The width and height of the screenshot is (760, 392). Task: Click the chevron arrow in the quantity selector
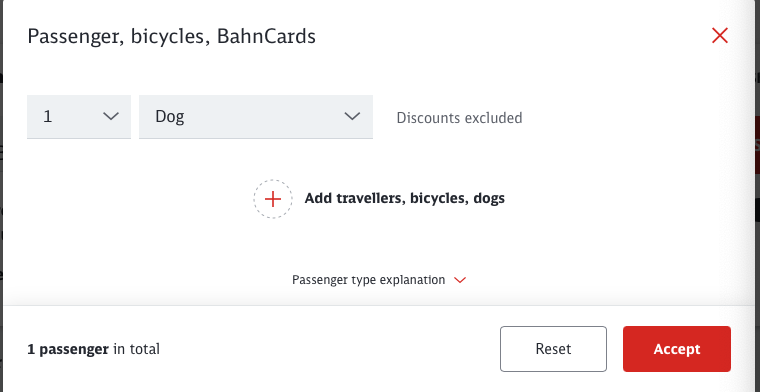111,116
